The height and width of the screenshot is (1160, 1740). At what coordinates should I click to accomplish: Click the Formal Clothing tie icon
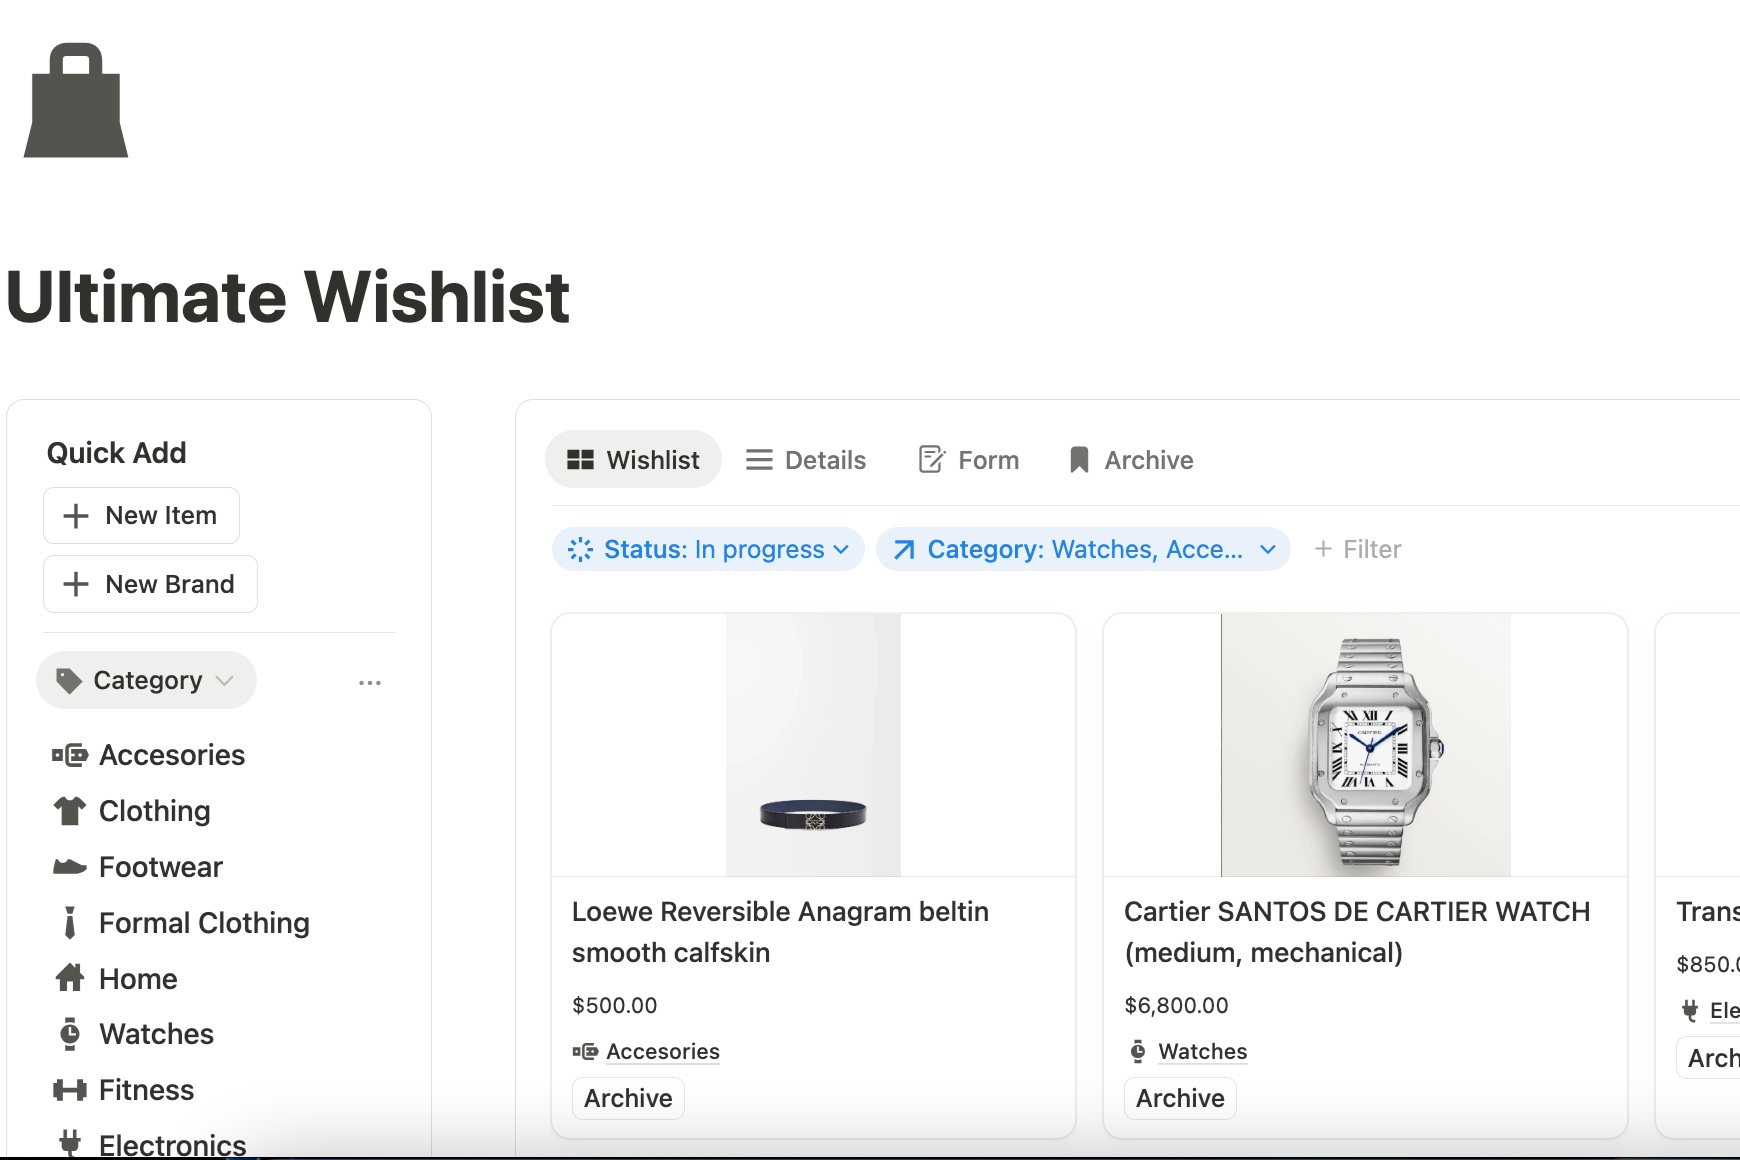click(x=70, y=923)
